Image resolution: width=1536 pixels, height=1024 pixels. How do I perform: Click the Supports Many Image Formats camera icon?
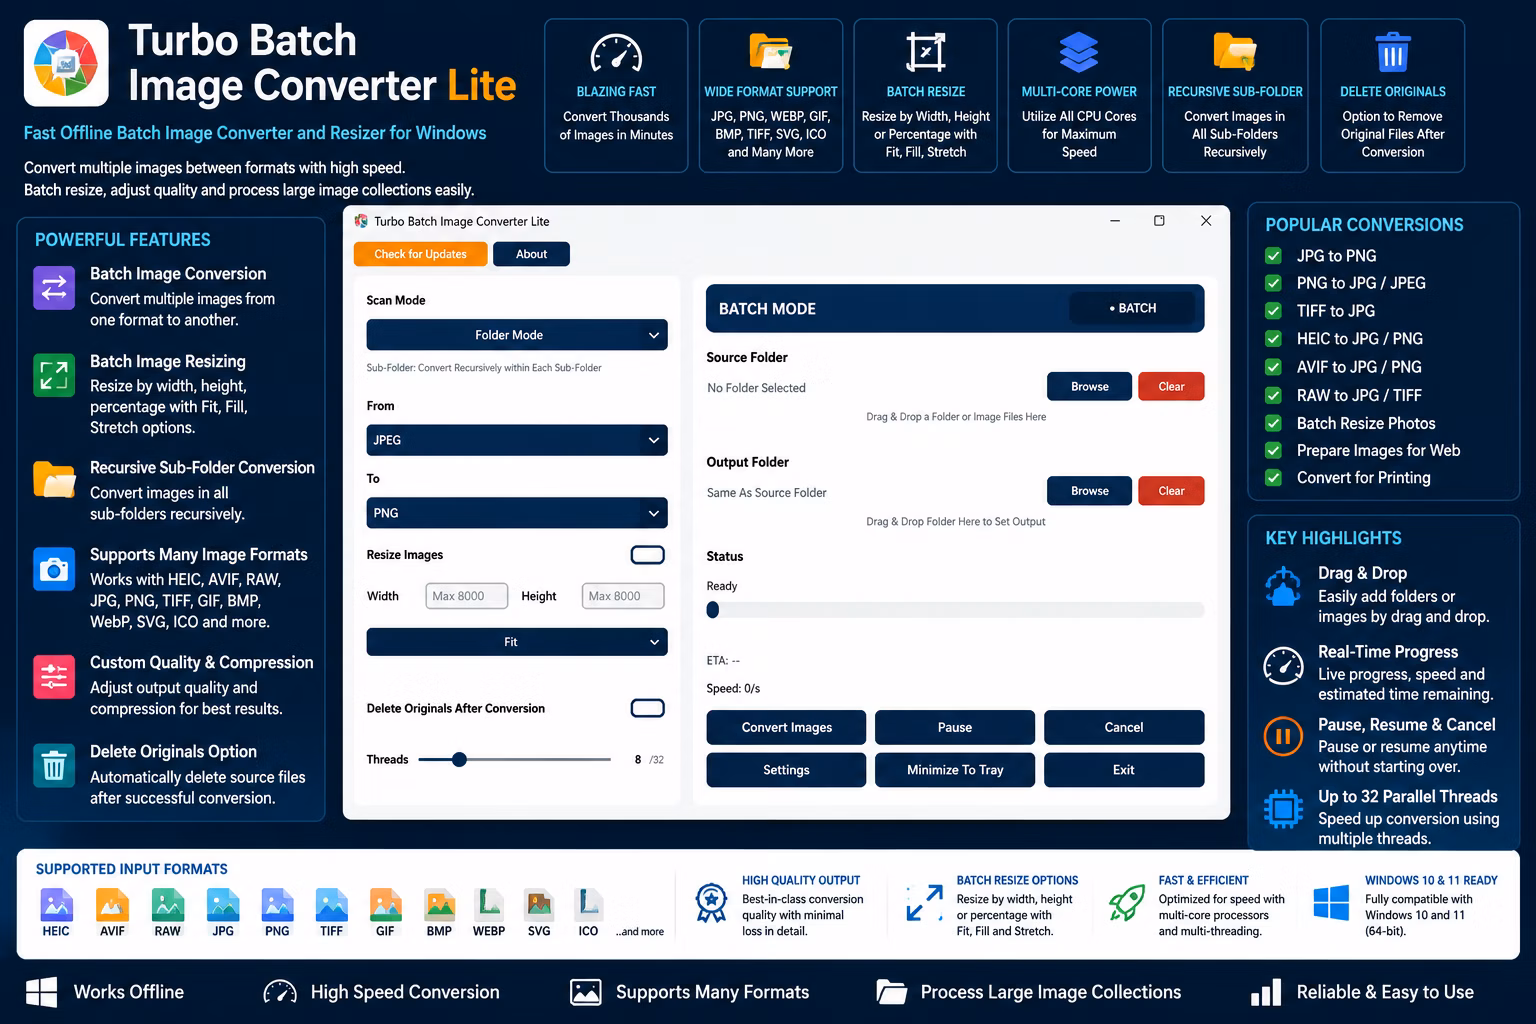point(54,569)
